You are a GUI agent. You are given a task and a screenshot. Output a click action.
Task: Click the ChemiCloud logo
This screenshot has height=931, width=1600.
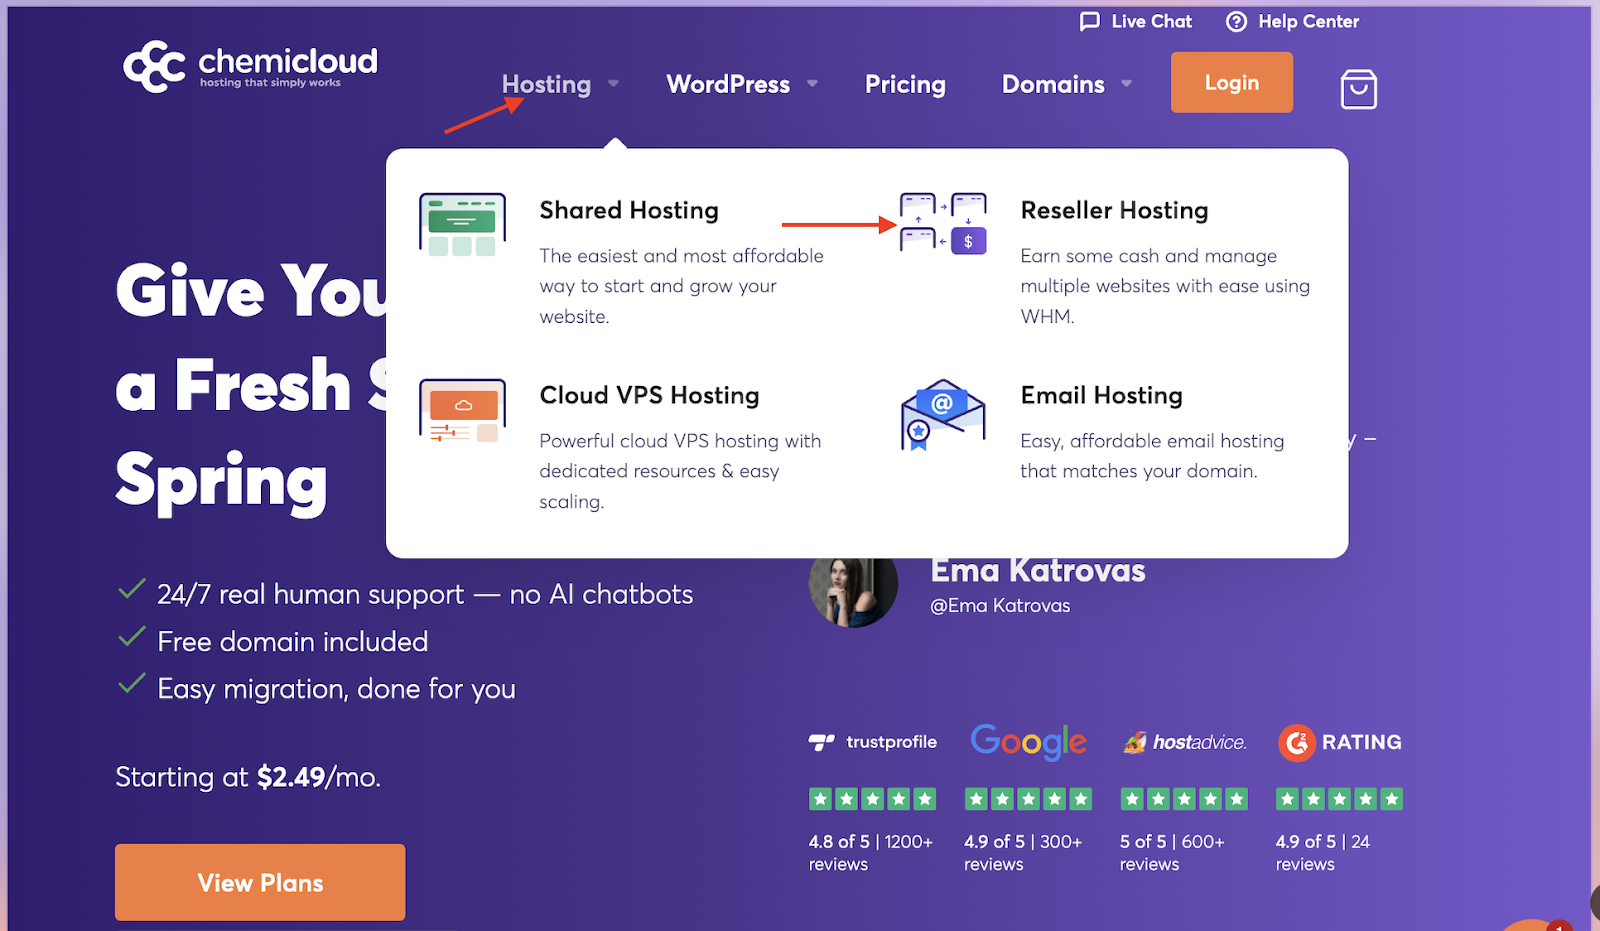tap(250, 67)
